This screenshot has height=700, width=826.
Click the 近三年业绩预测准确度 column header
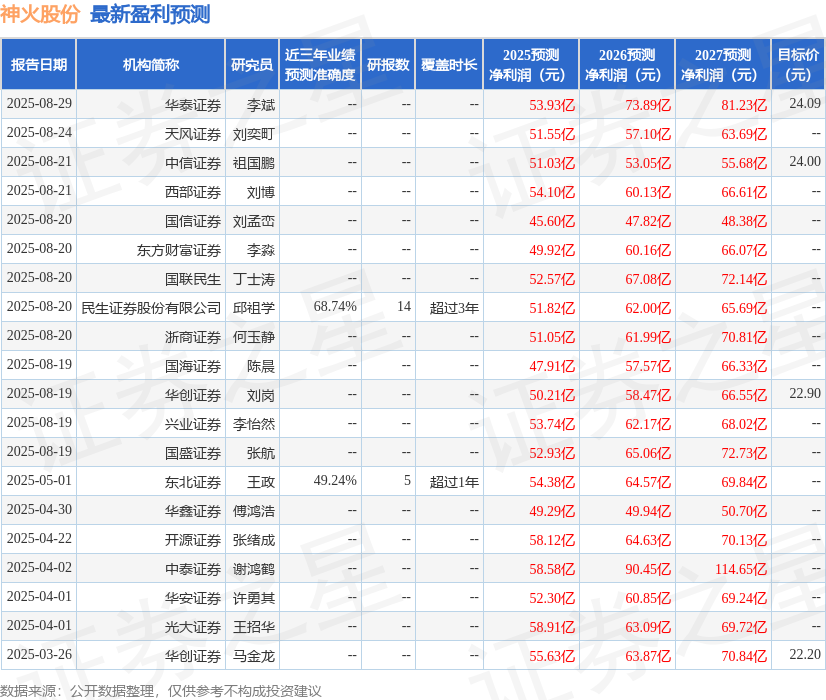320,64
